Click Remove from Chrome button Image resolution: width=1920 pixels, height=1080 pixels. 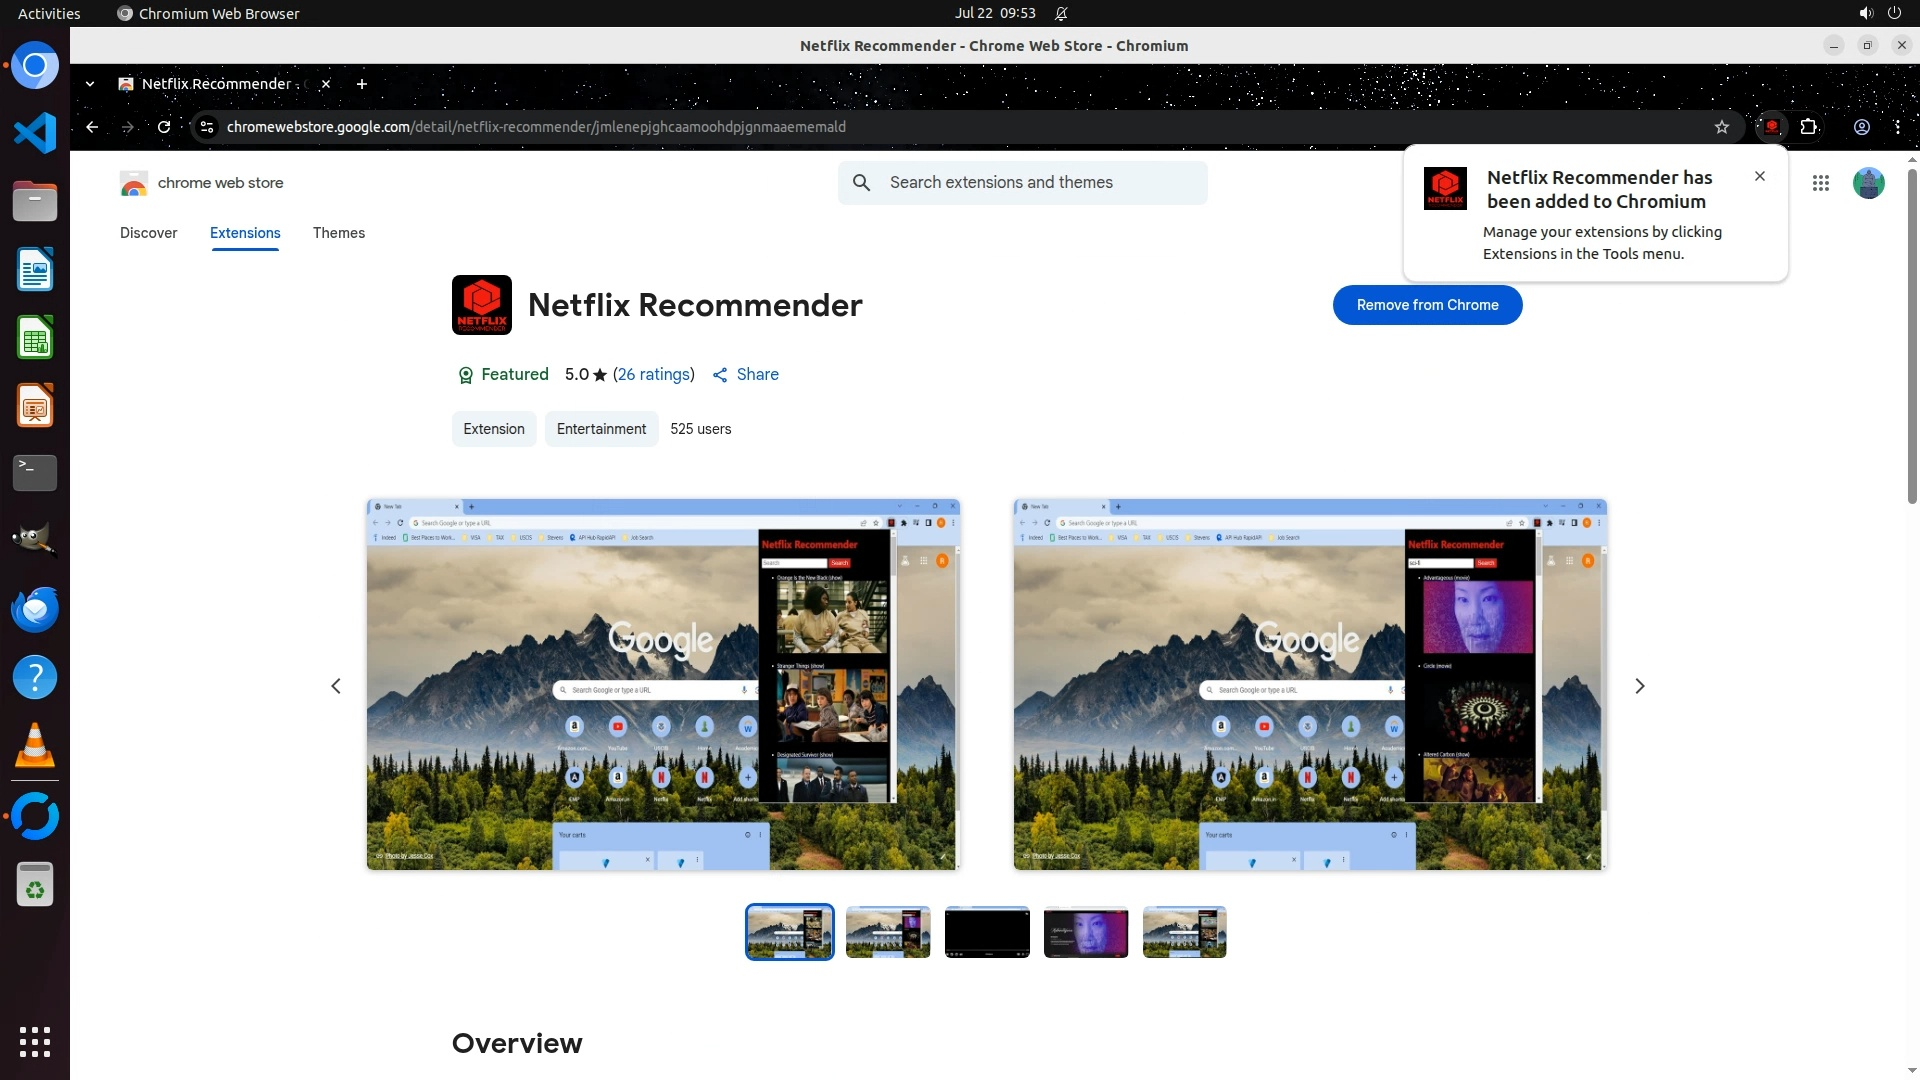(1427, 305)
